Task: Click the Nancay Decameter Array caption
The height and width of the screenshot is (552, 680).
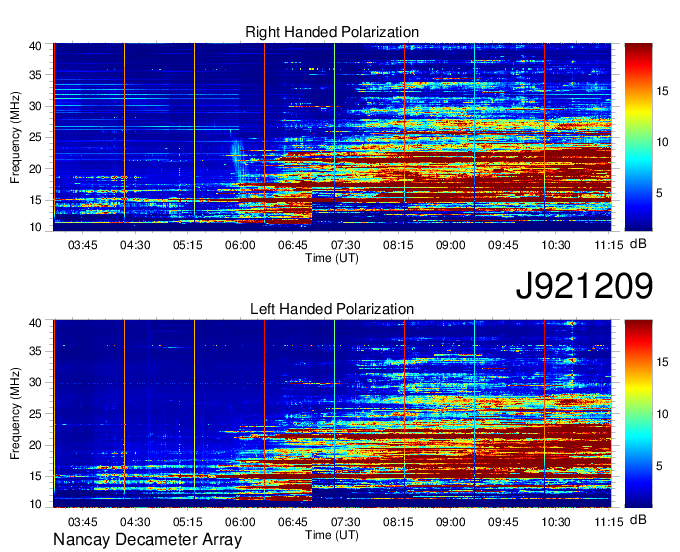Action: [x=147, y=540]
